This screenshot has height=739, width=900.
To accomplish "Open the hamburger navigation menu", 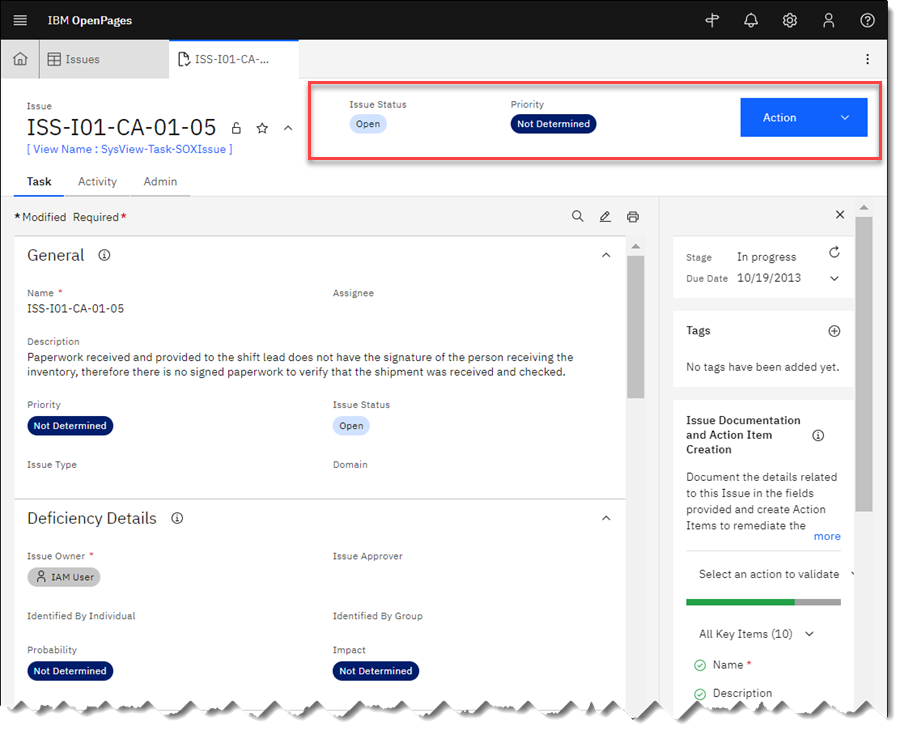I will pyautogui.click(x=22, y=20).
